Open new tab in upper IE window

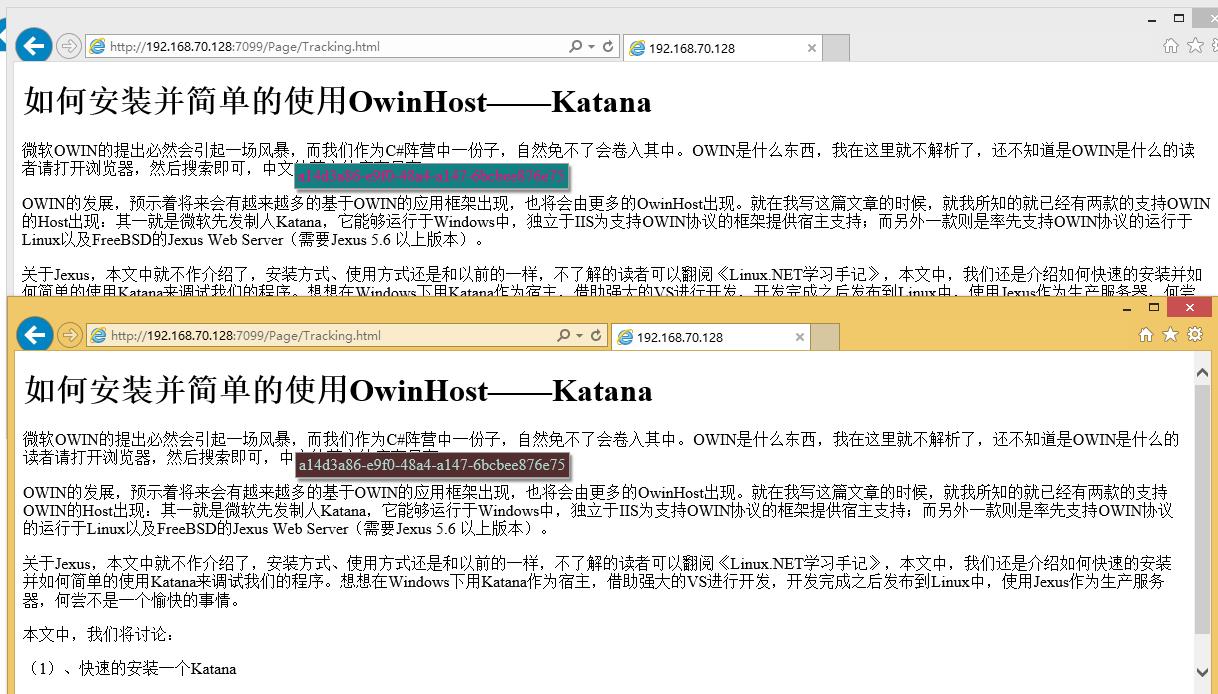(x=836, y=48)
